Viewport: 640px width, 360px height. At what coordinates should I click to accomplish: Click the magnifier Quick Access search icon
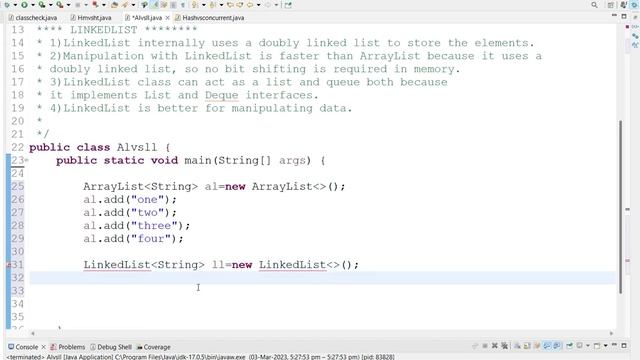pos(594,5)
